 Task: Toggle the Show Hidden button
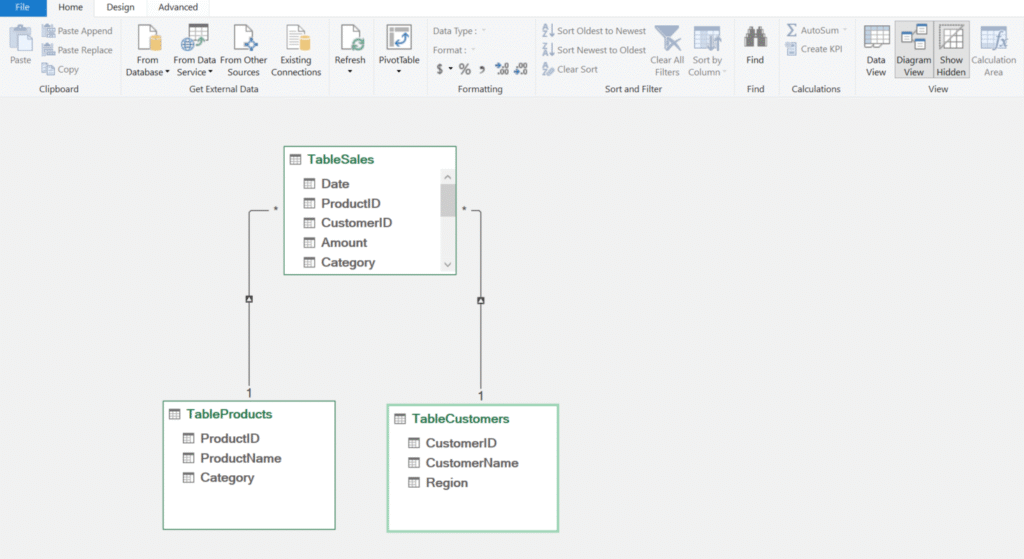pos(951,50)
